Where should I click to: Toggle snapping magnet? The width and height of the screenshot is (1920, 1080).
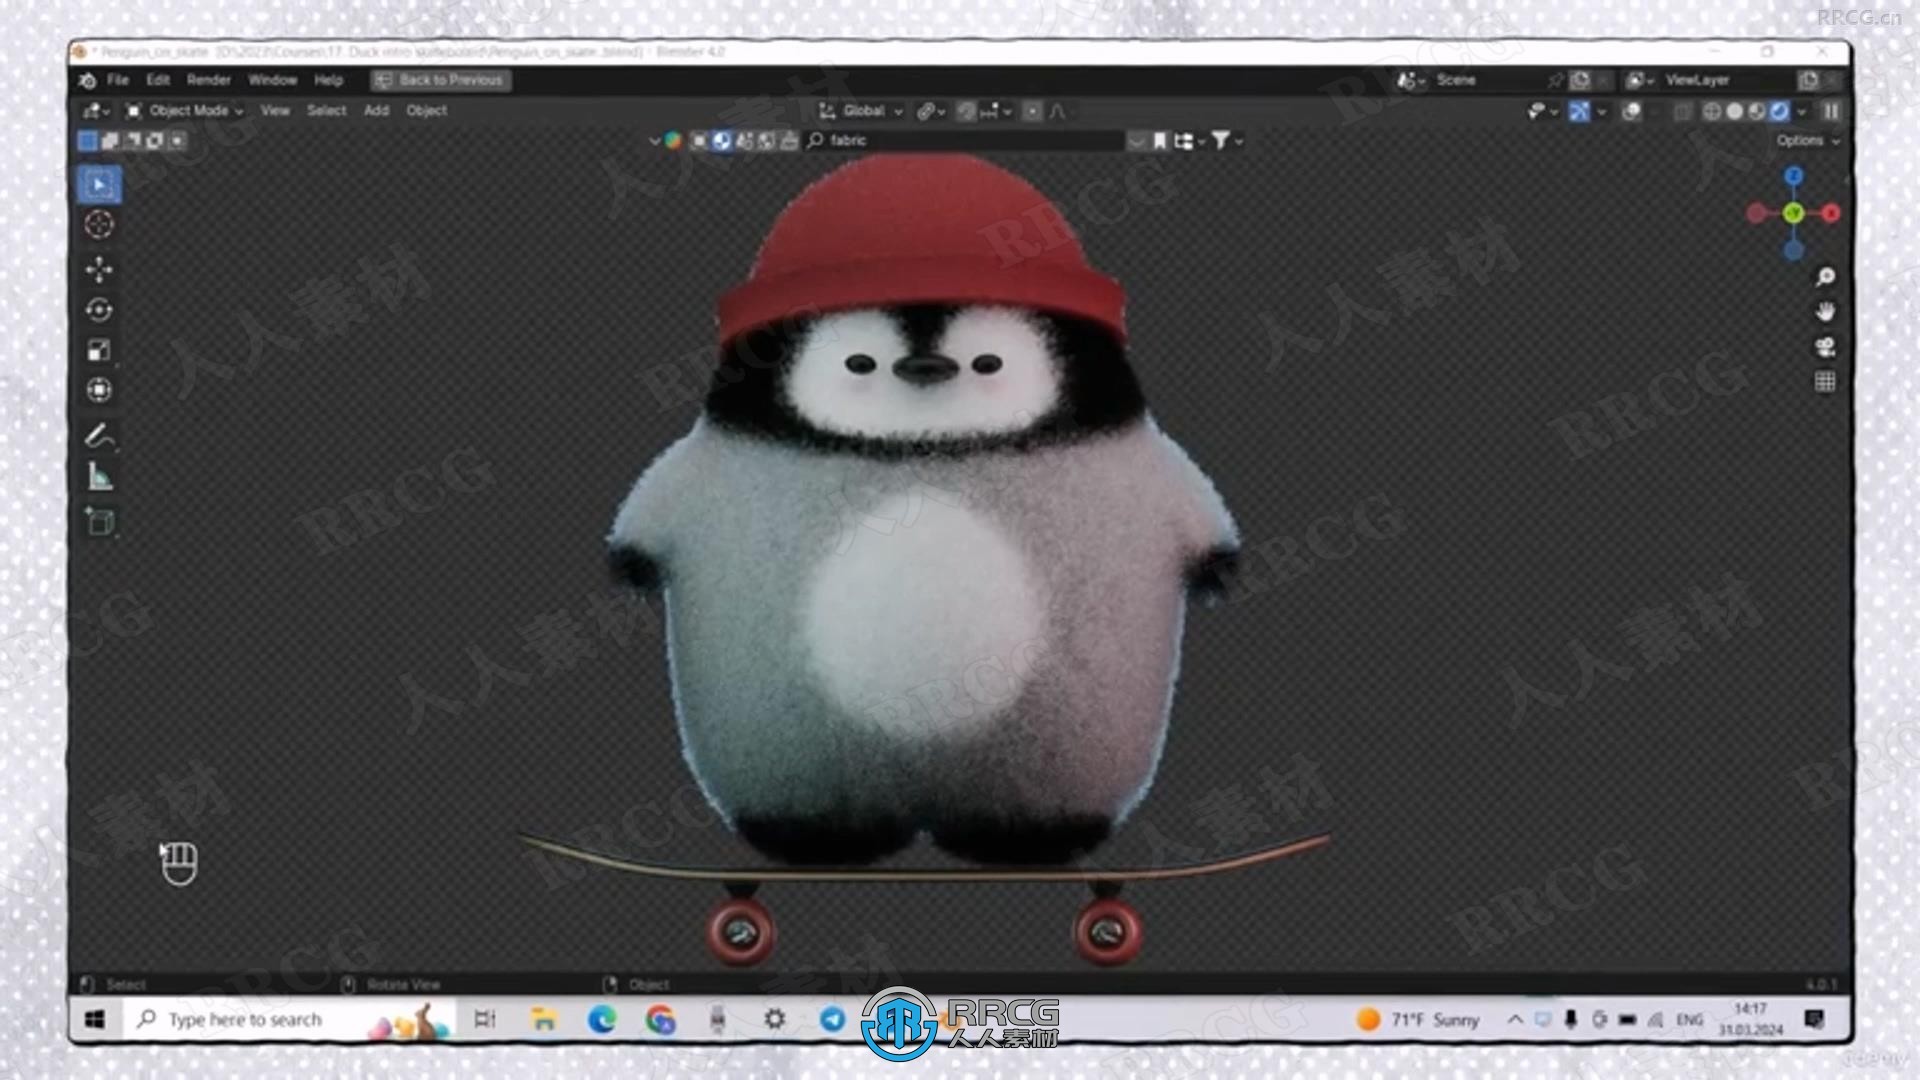click(966, 111)
